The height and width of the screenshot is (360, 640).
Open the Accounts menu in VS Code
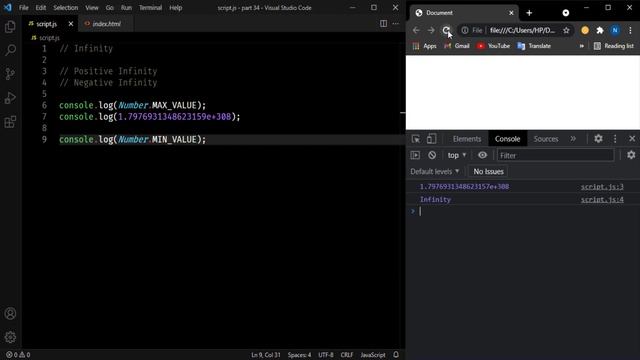10,313
